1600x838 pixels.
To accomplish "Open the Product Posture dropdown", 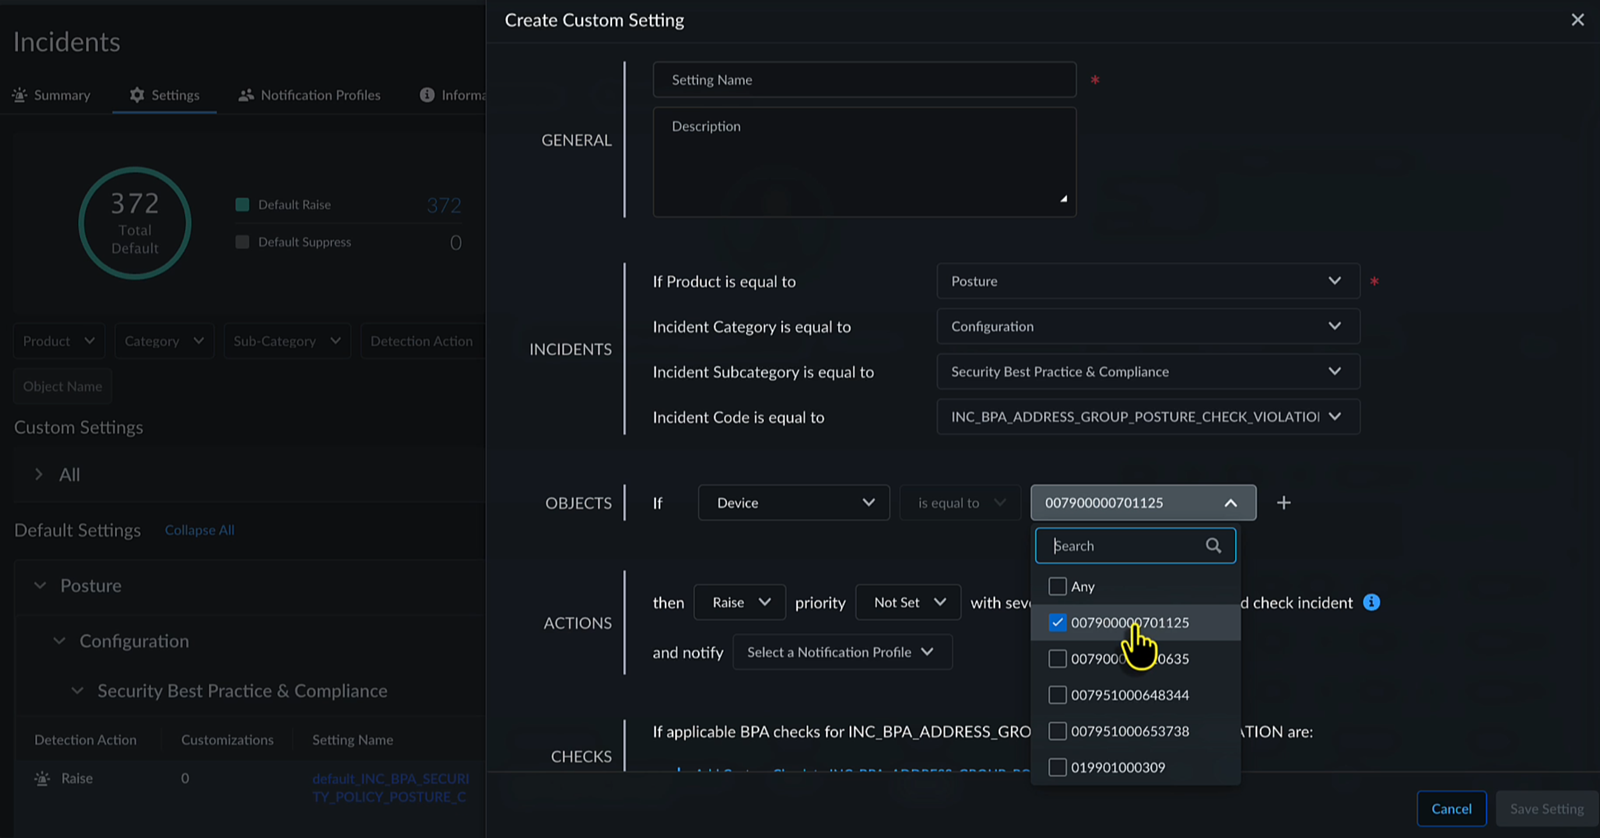I will 1147,281.
